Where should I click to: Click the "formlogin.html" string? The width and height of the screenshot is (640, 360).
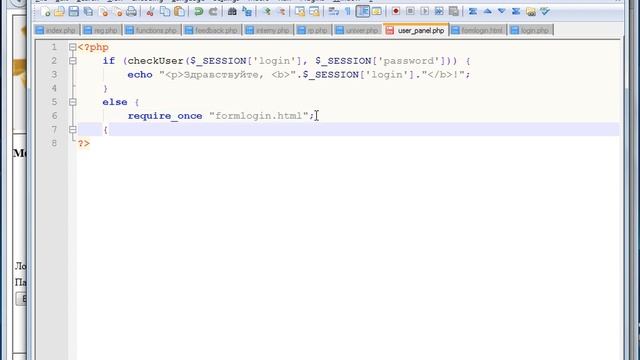point(259,116)
